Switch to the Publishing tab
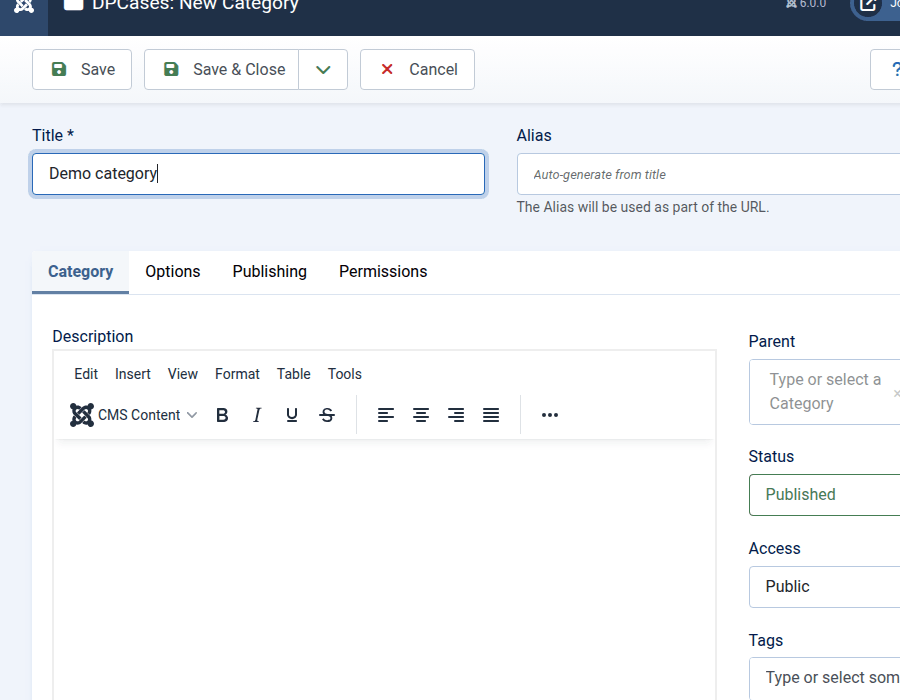Viewport: 900px width, 700px height. click(270, 272)
